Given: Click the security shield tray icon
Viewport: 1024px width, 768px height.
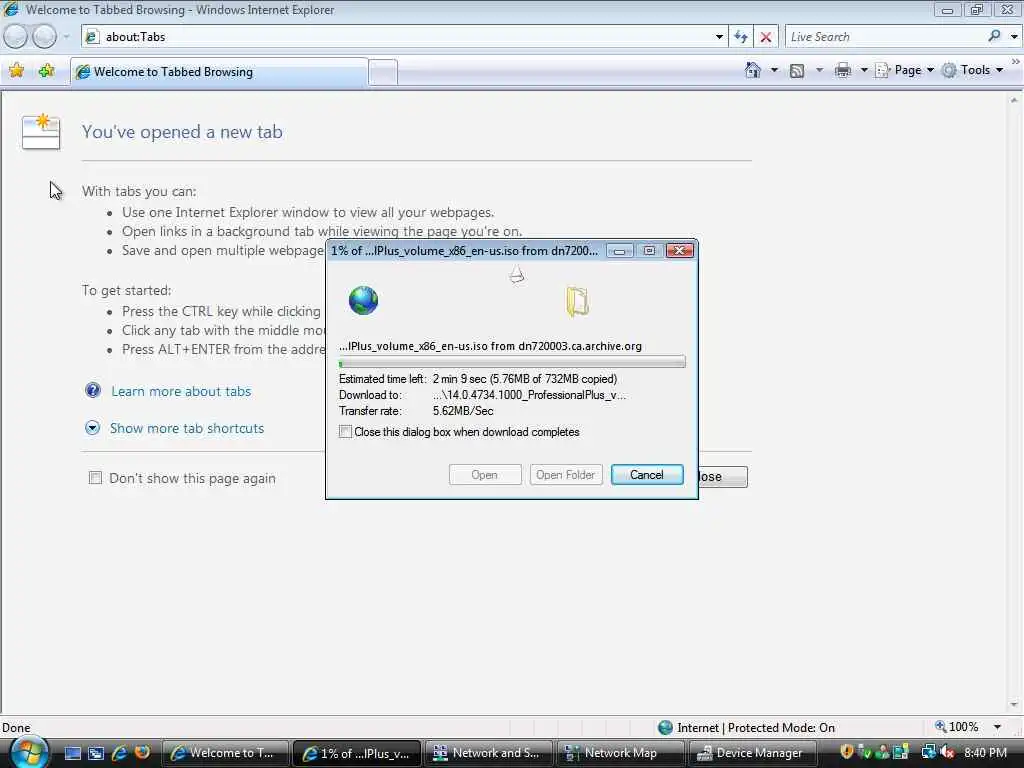Looking at the screenshot, I should coord(847,752).
